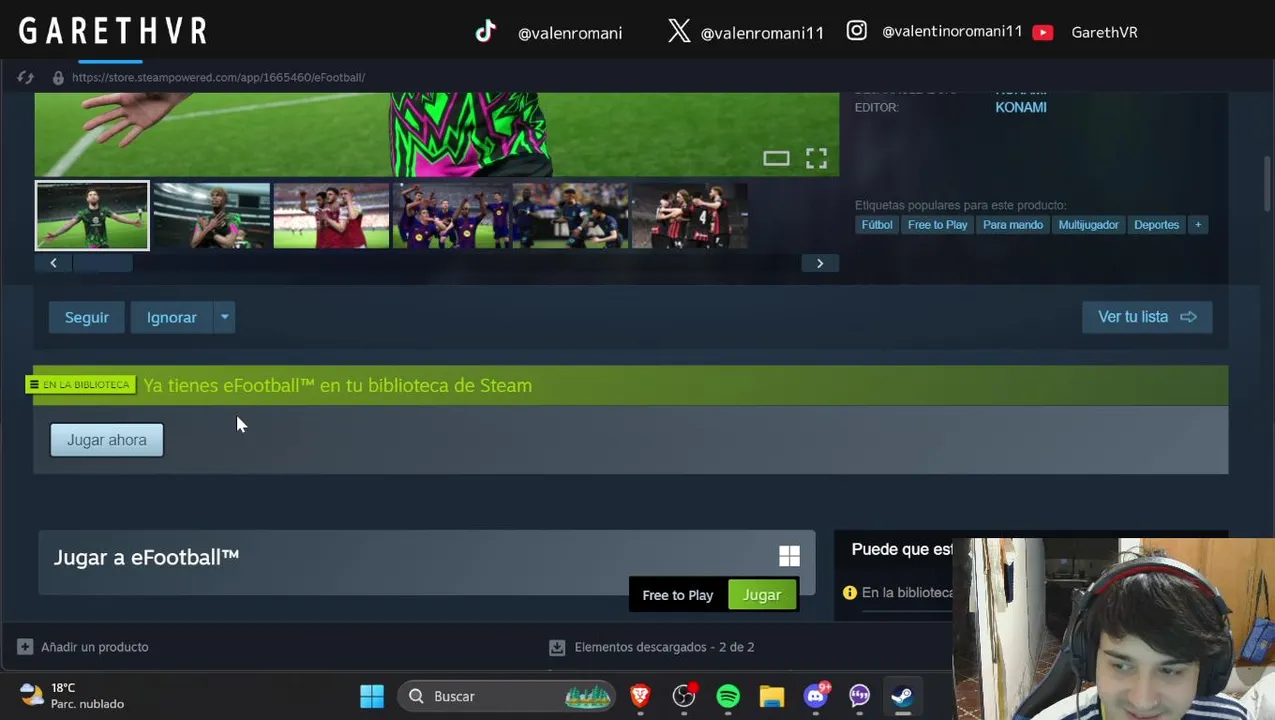Click the Steam store URL address

tap(218, 77)
